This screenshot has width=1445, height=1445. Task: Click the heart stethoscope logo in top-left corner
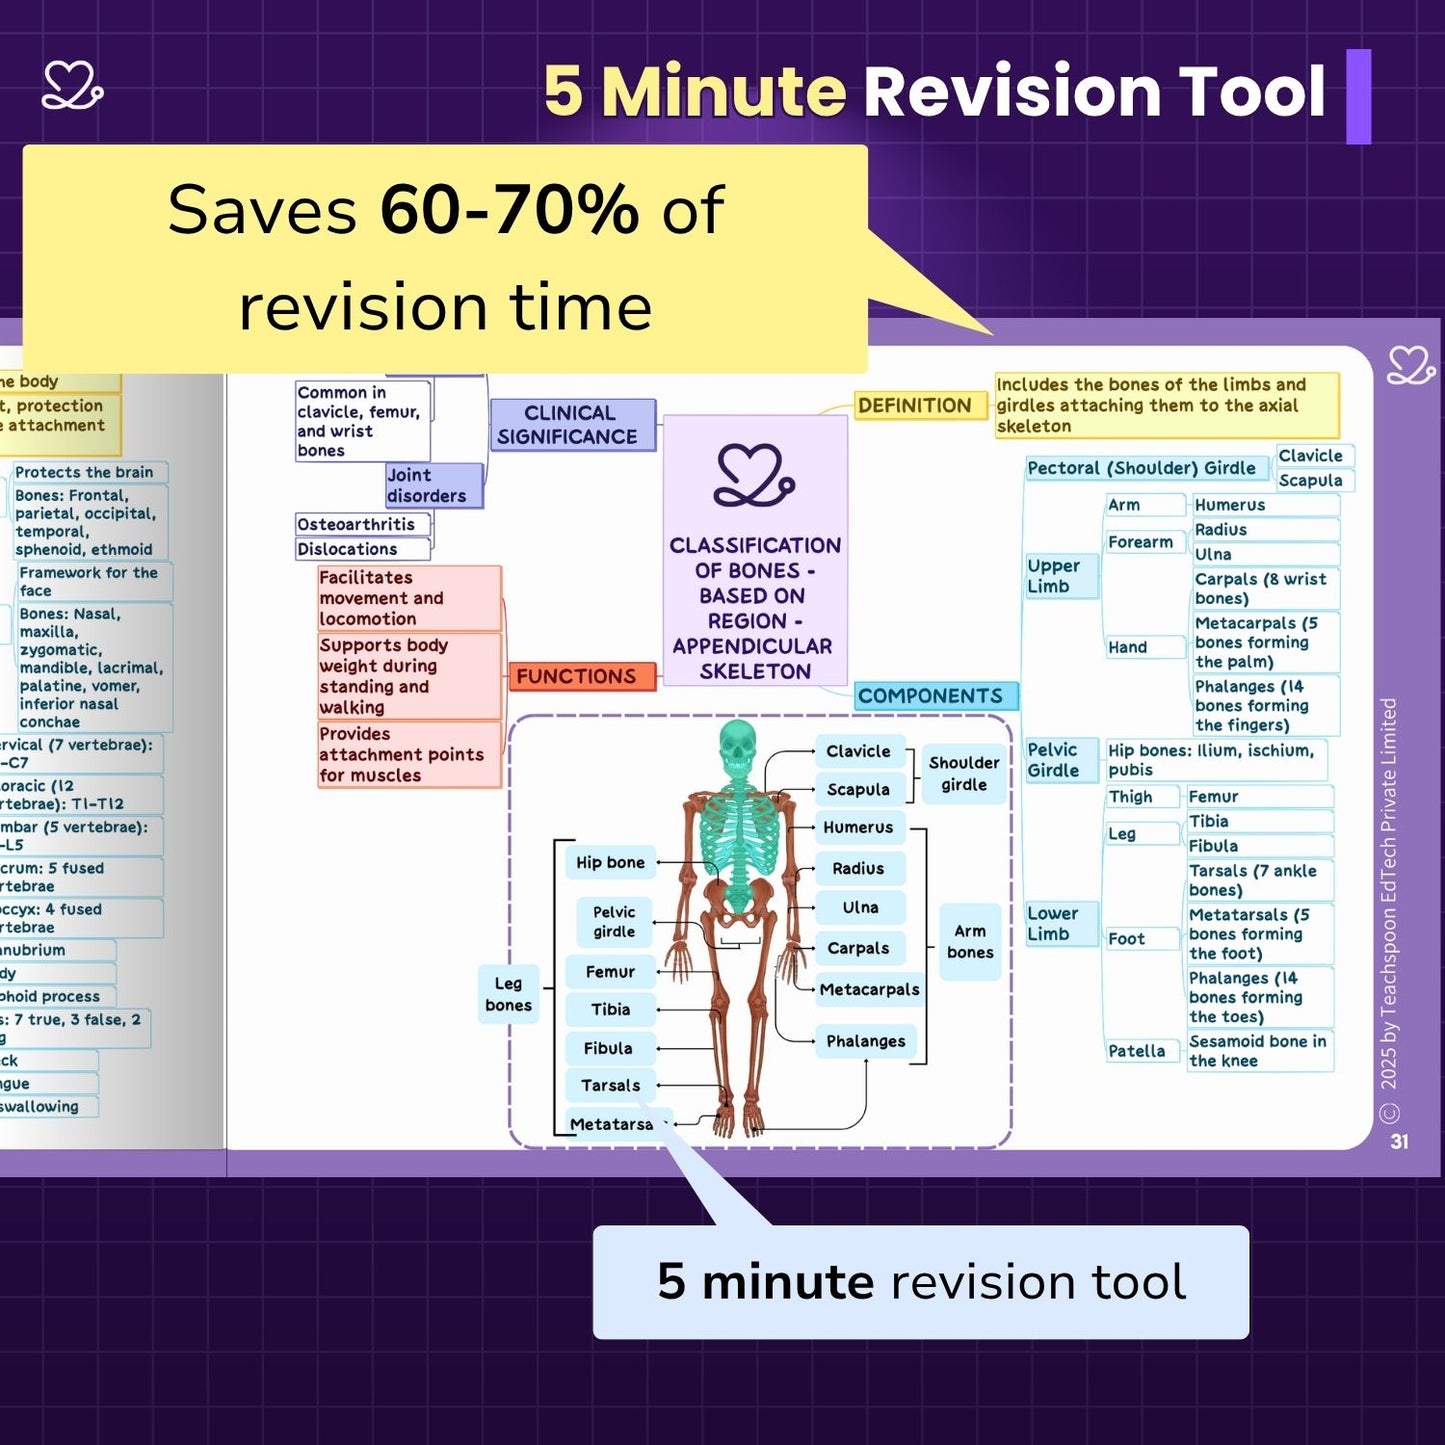(72, 86)
